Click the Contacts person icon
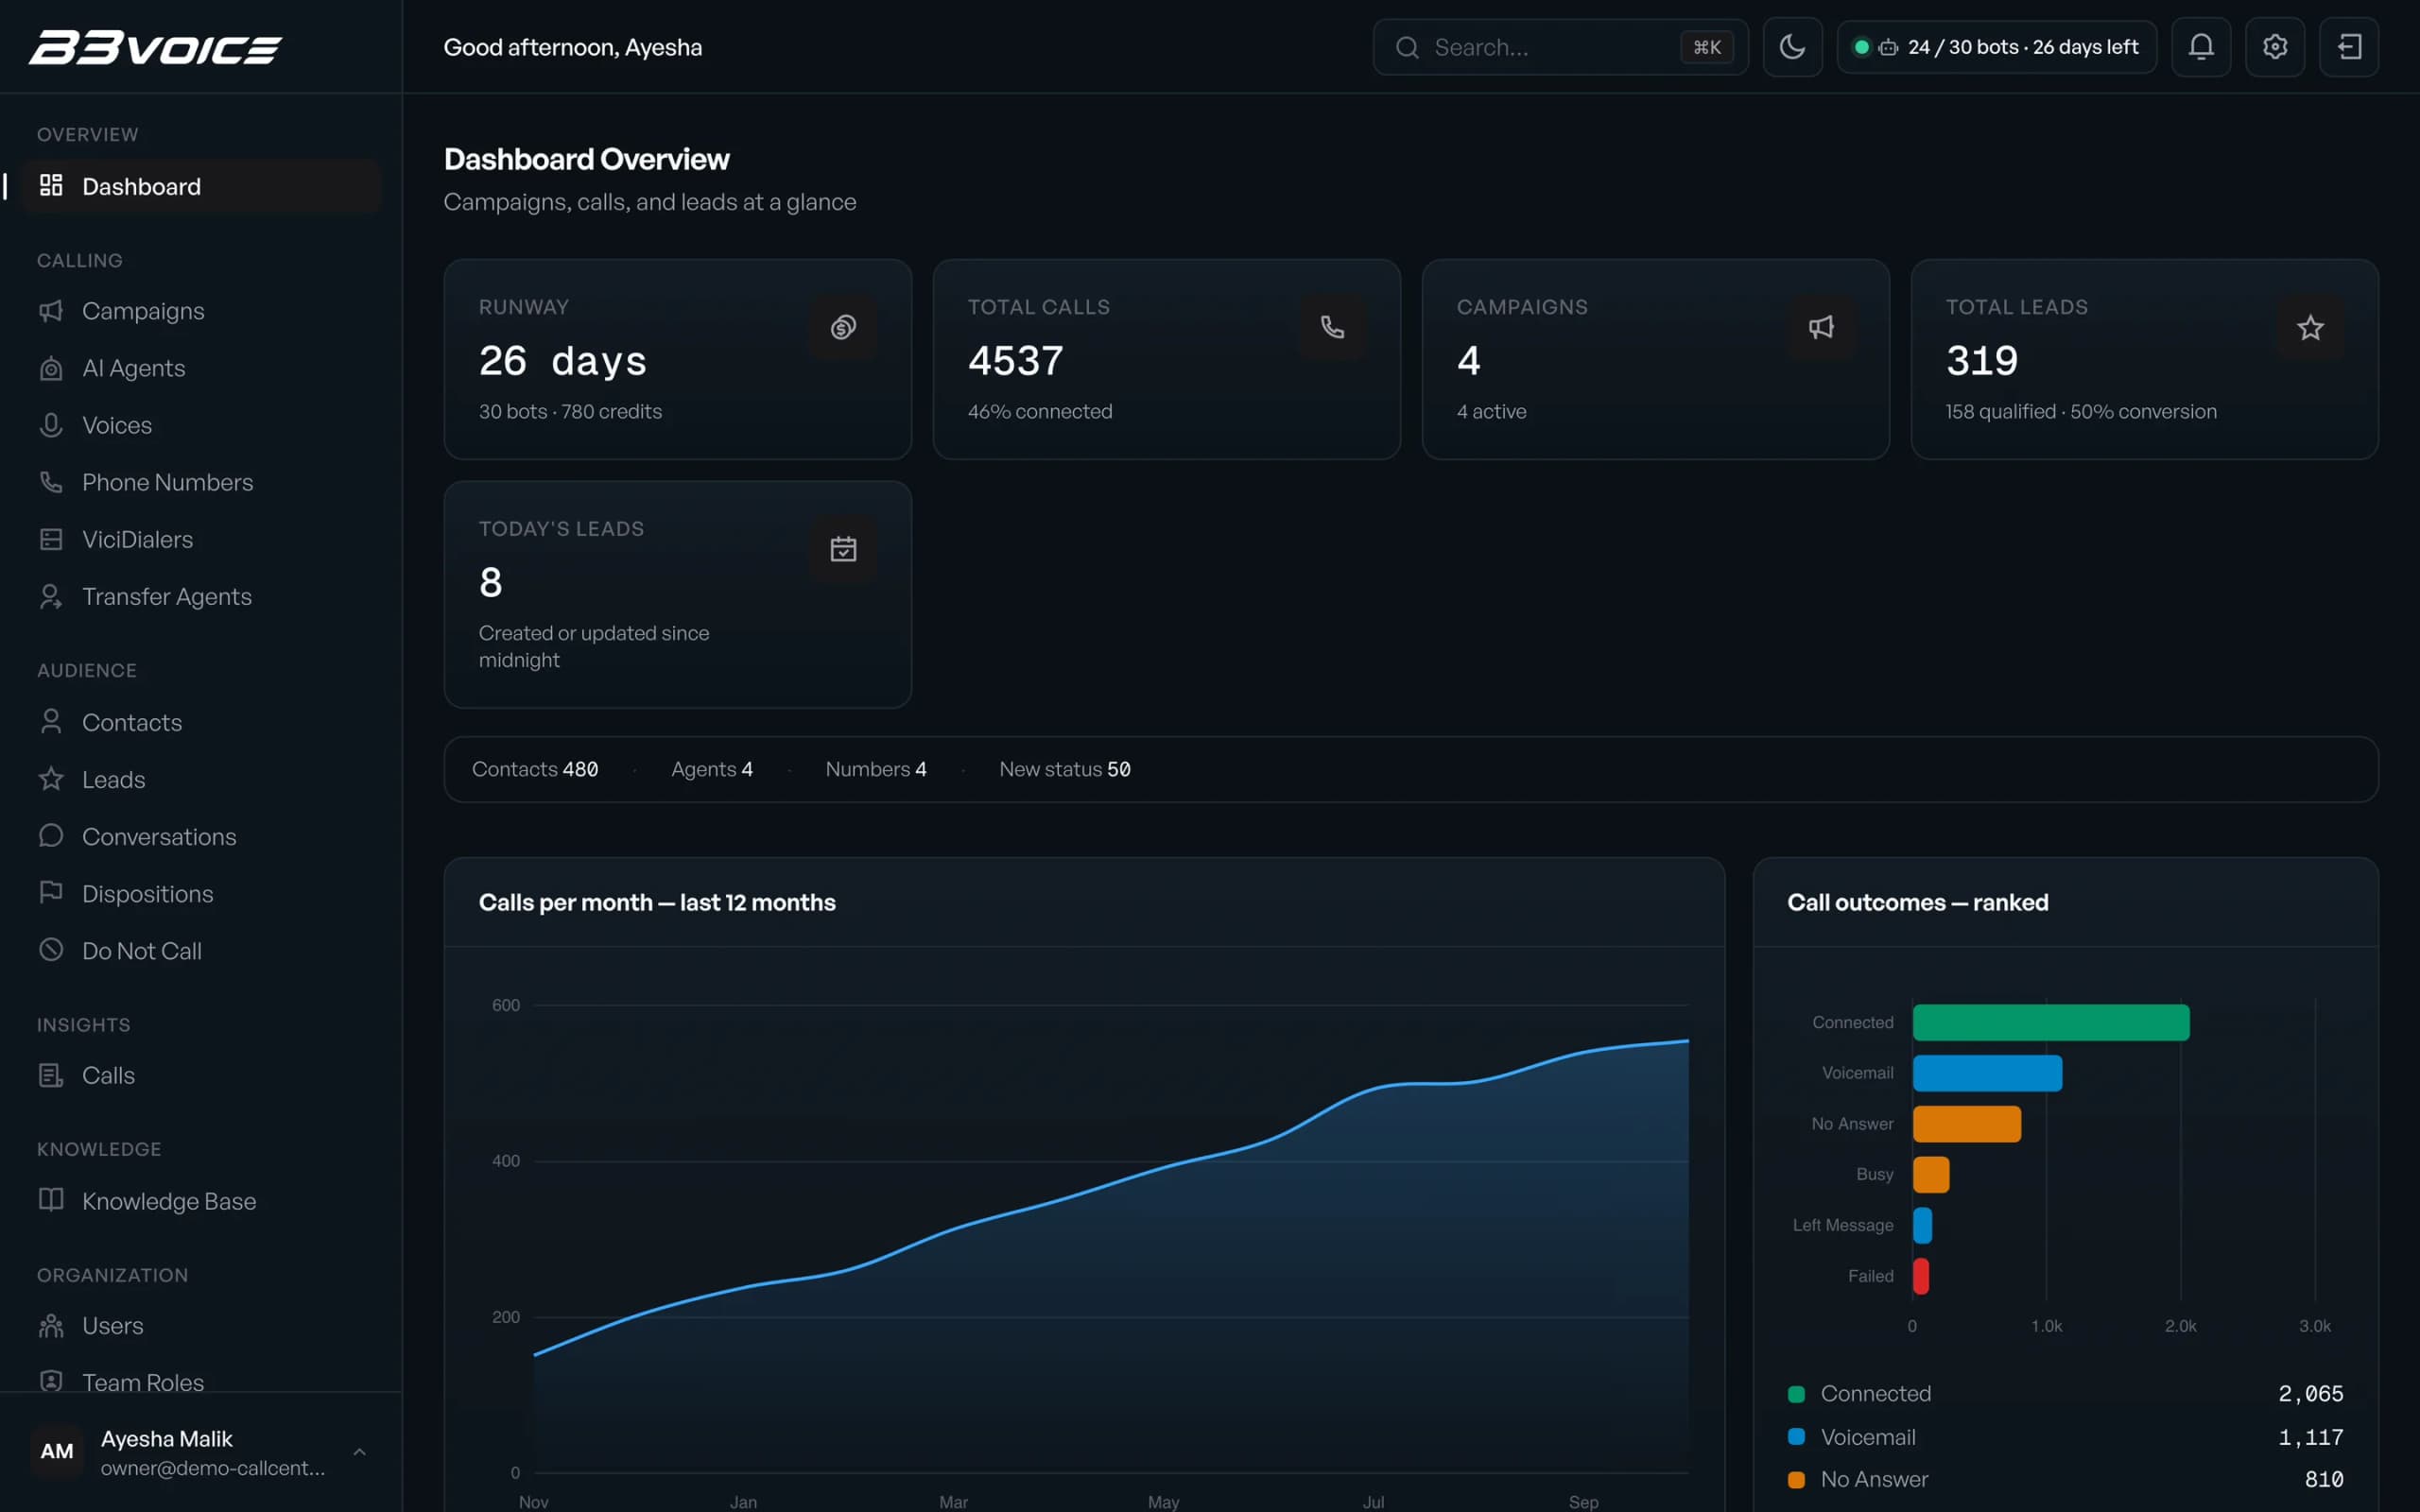Screen dimensions: 2420x1512 click(51, 721)
